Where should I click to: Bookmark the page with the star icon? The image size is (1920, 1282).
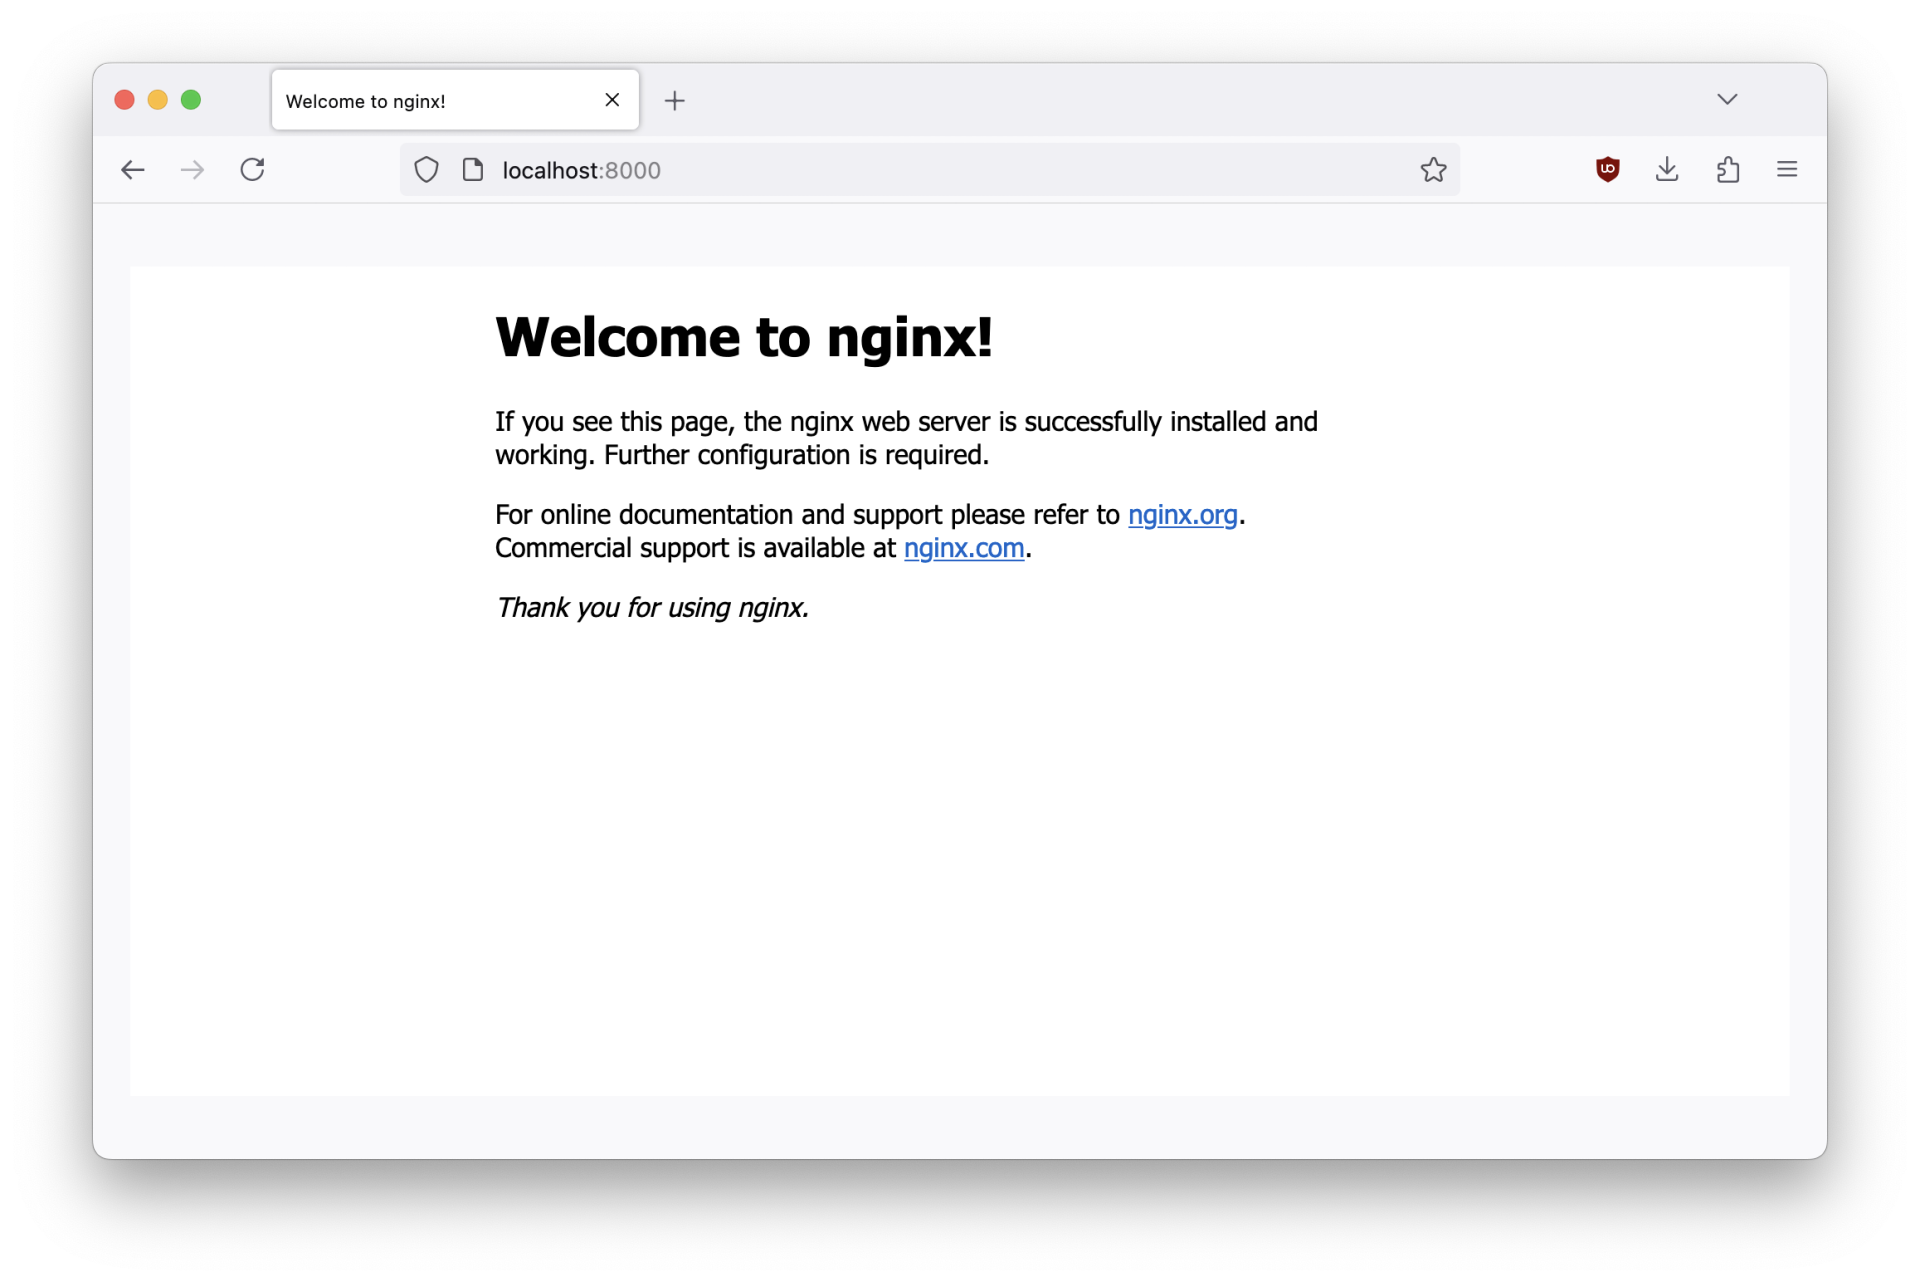pyautogui.click(x=1433, y=169)
